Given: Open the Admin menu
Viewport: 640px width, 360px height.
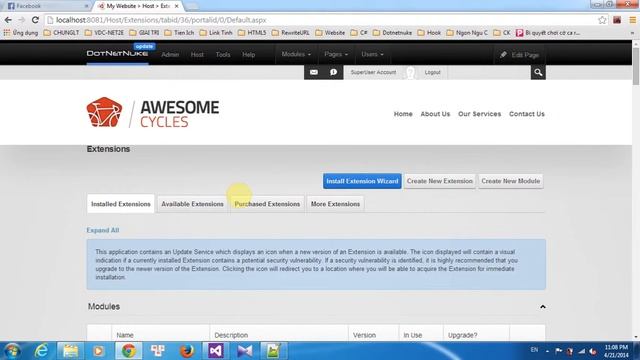Looking at the screenshot, I should click(170, 54).
